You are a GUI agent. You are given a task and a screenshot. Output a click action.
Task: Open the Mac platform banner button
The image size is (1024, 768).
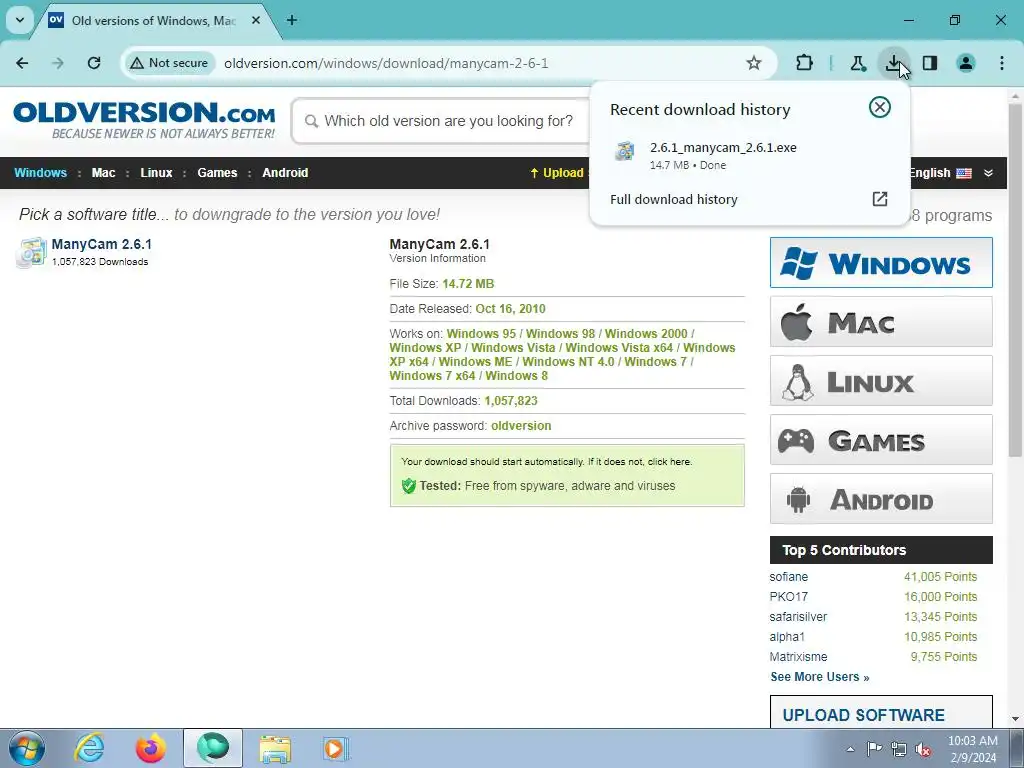pyautogui.click(x=881, y=322)
